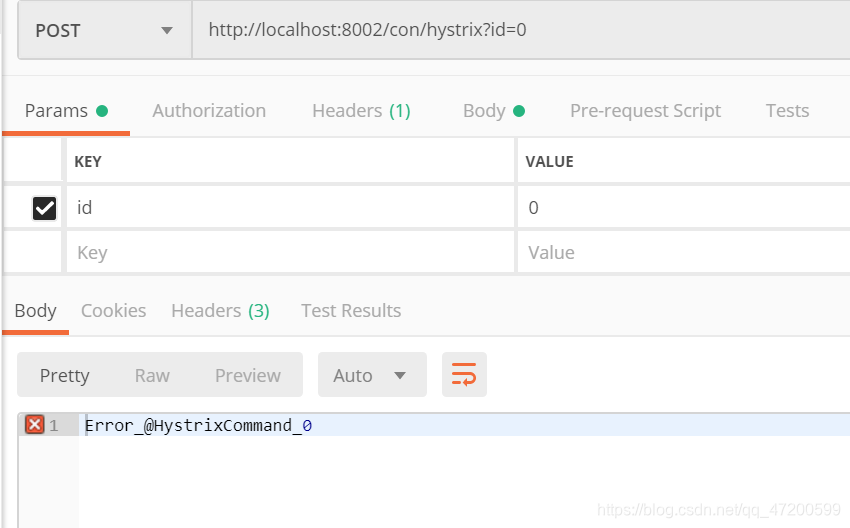The height and width of the screenshot is (528, 850).
Task: Uncheck the id parameter checkbox
Action: 44,208
